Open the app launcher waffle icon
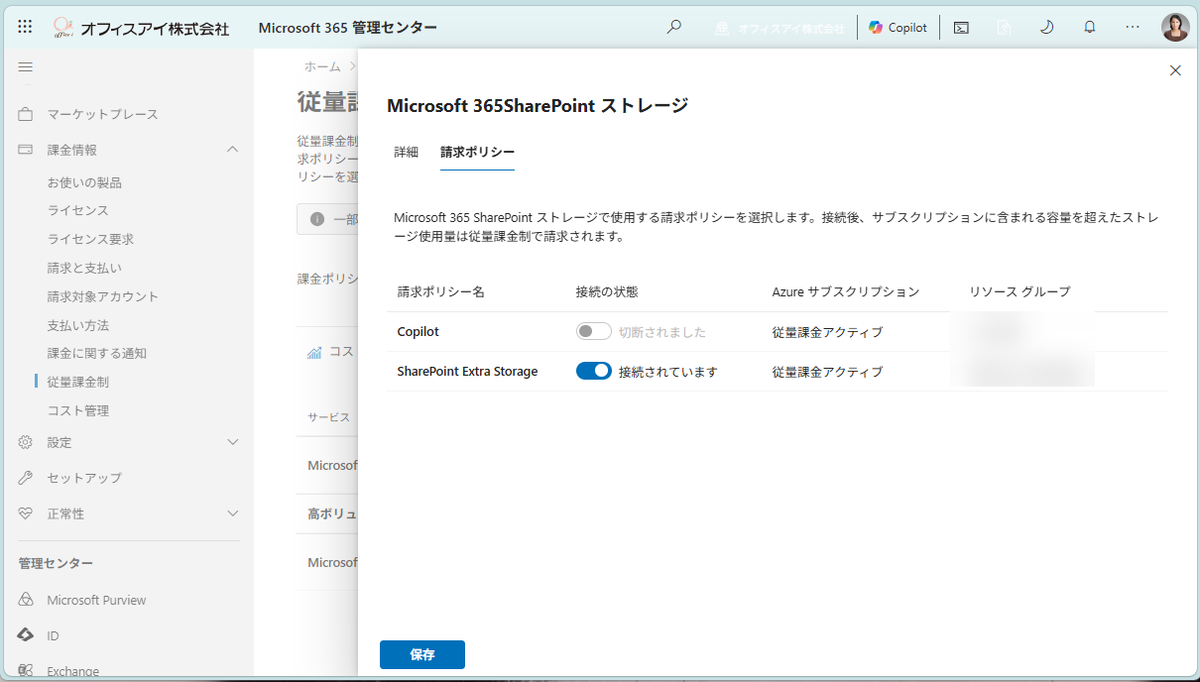Screen dimensions: 1200x682 25,27
